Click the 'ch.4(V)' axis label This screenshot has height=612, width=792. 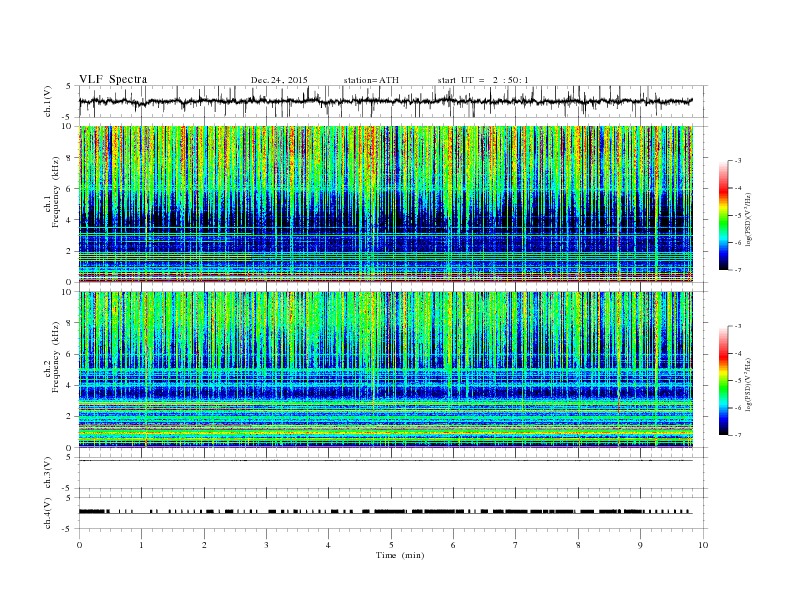(x=48, y=514)
